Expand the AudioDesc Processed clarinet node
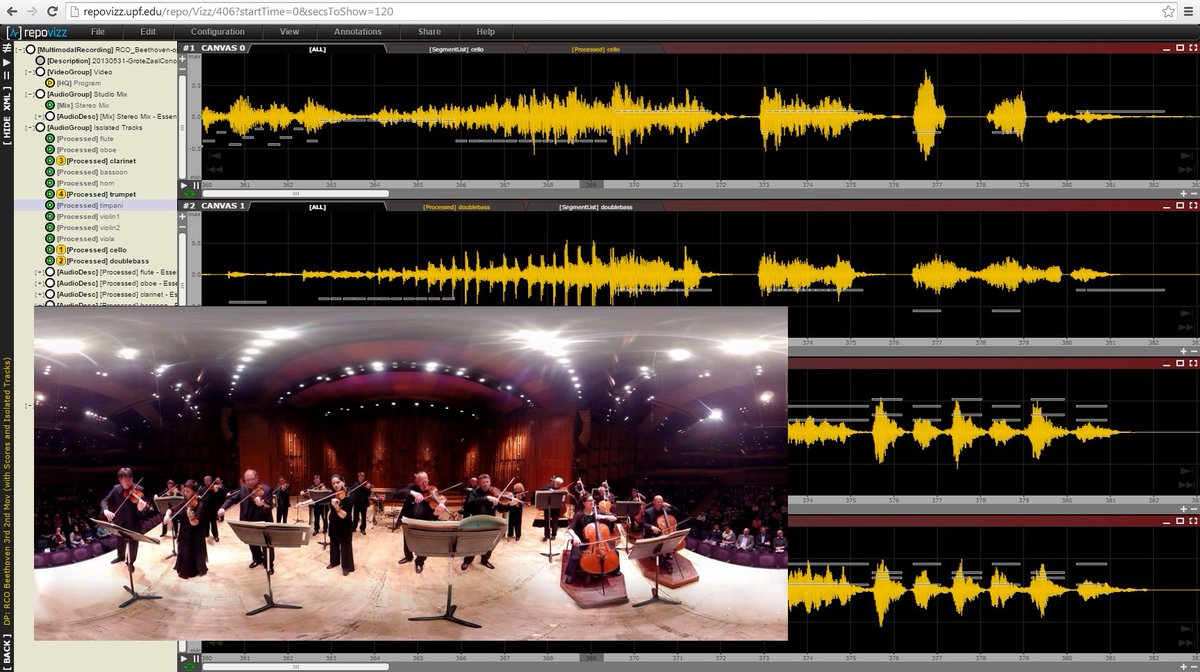The height and width of the screenshot is (672, 1200). click(x=39, y=295)
